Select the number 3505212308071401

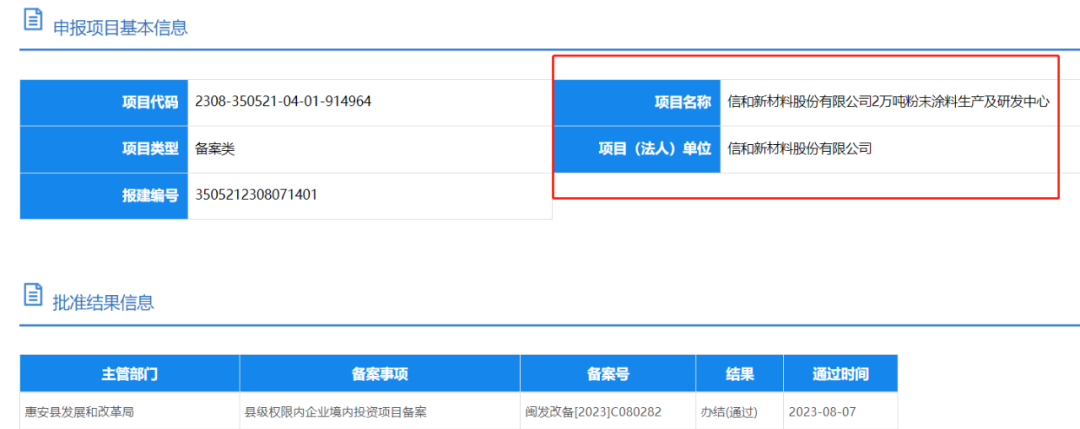(x=257, y=195)
